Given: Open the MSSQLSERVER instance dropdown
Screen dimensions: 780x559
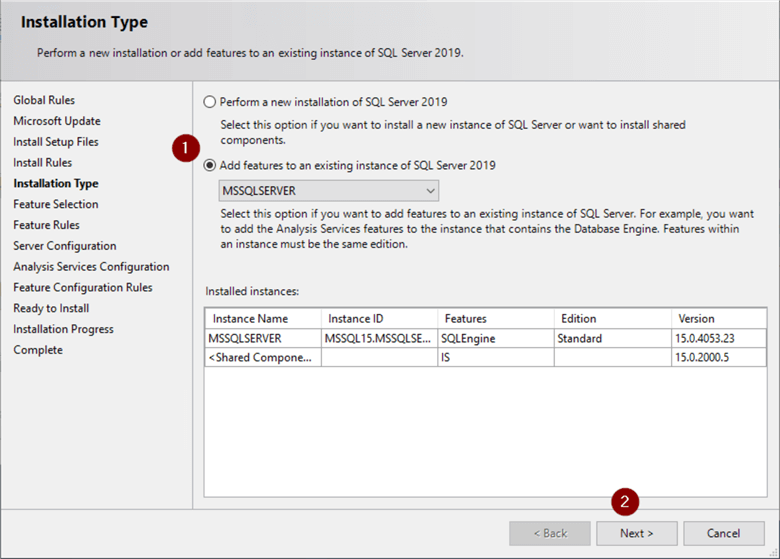Looking at the screenshot, I should (x=328, y=190).
